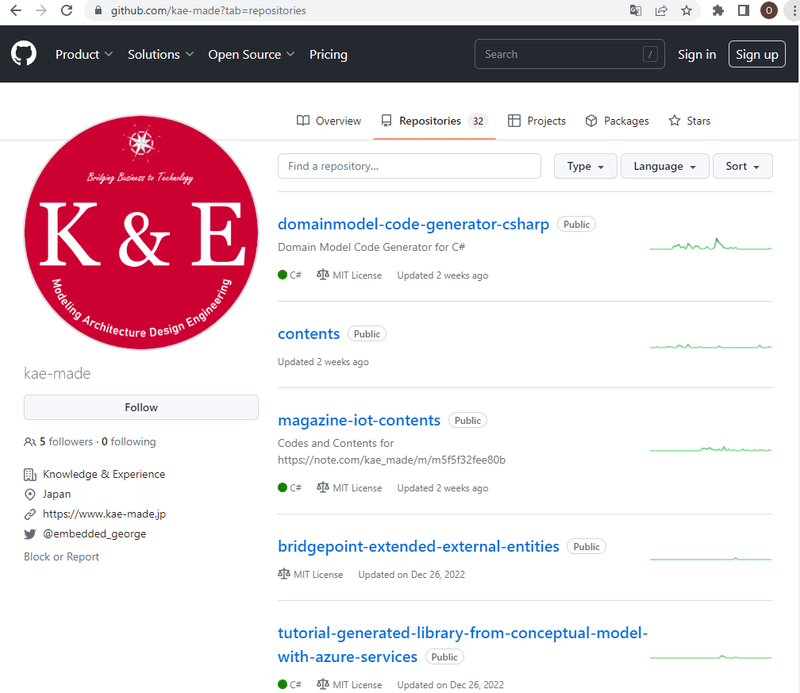
Task: Follow the kae-made user
Action: 141,407
